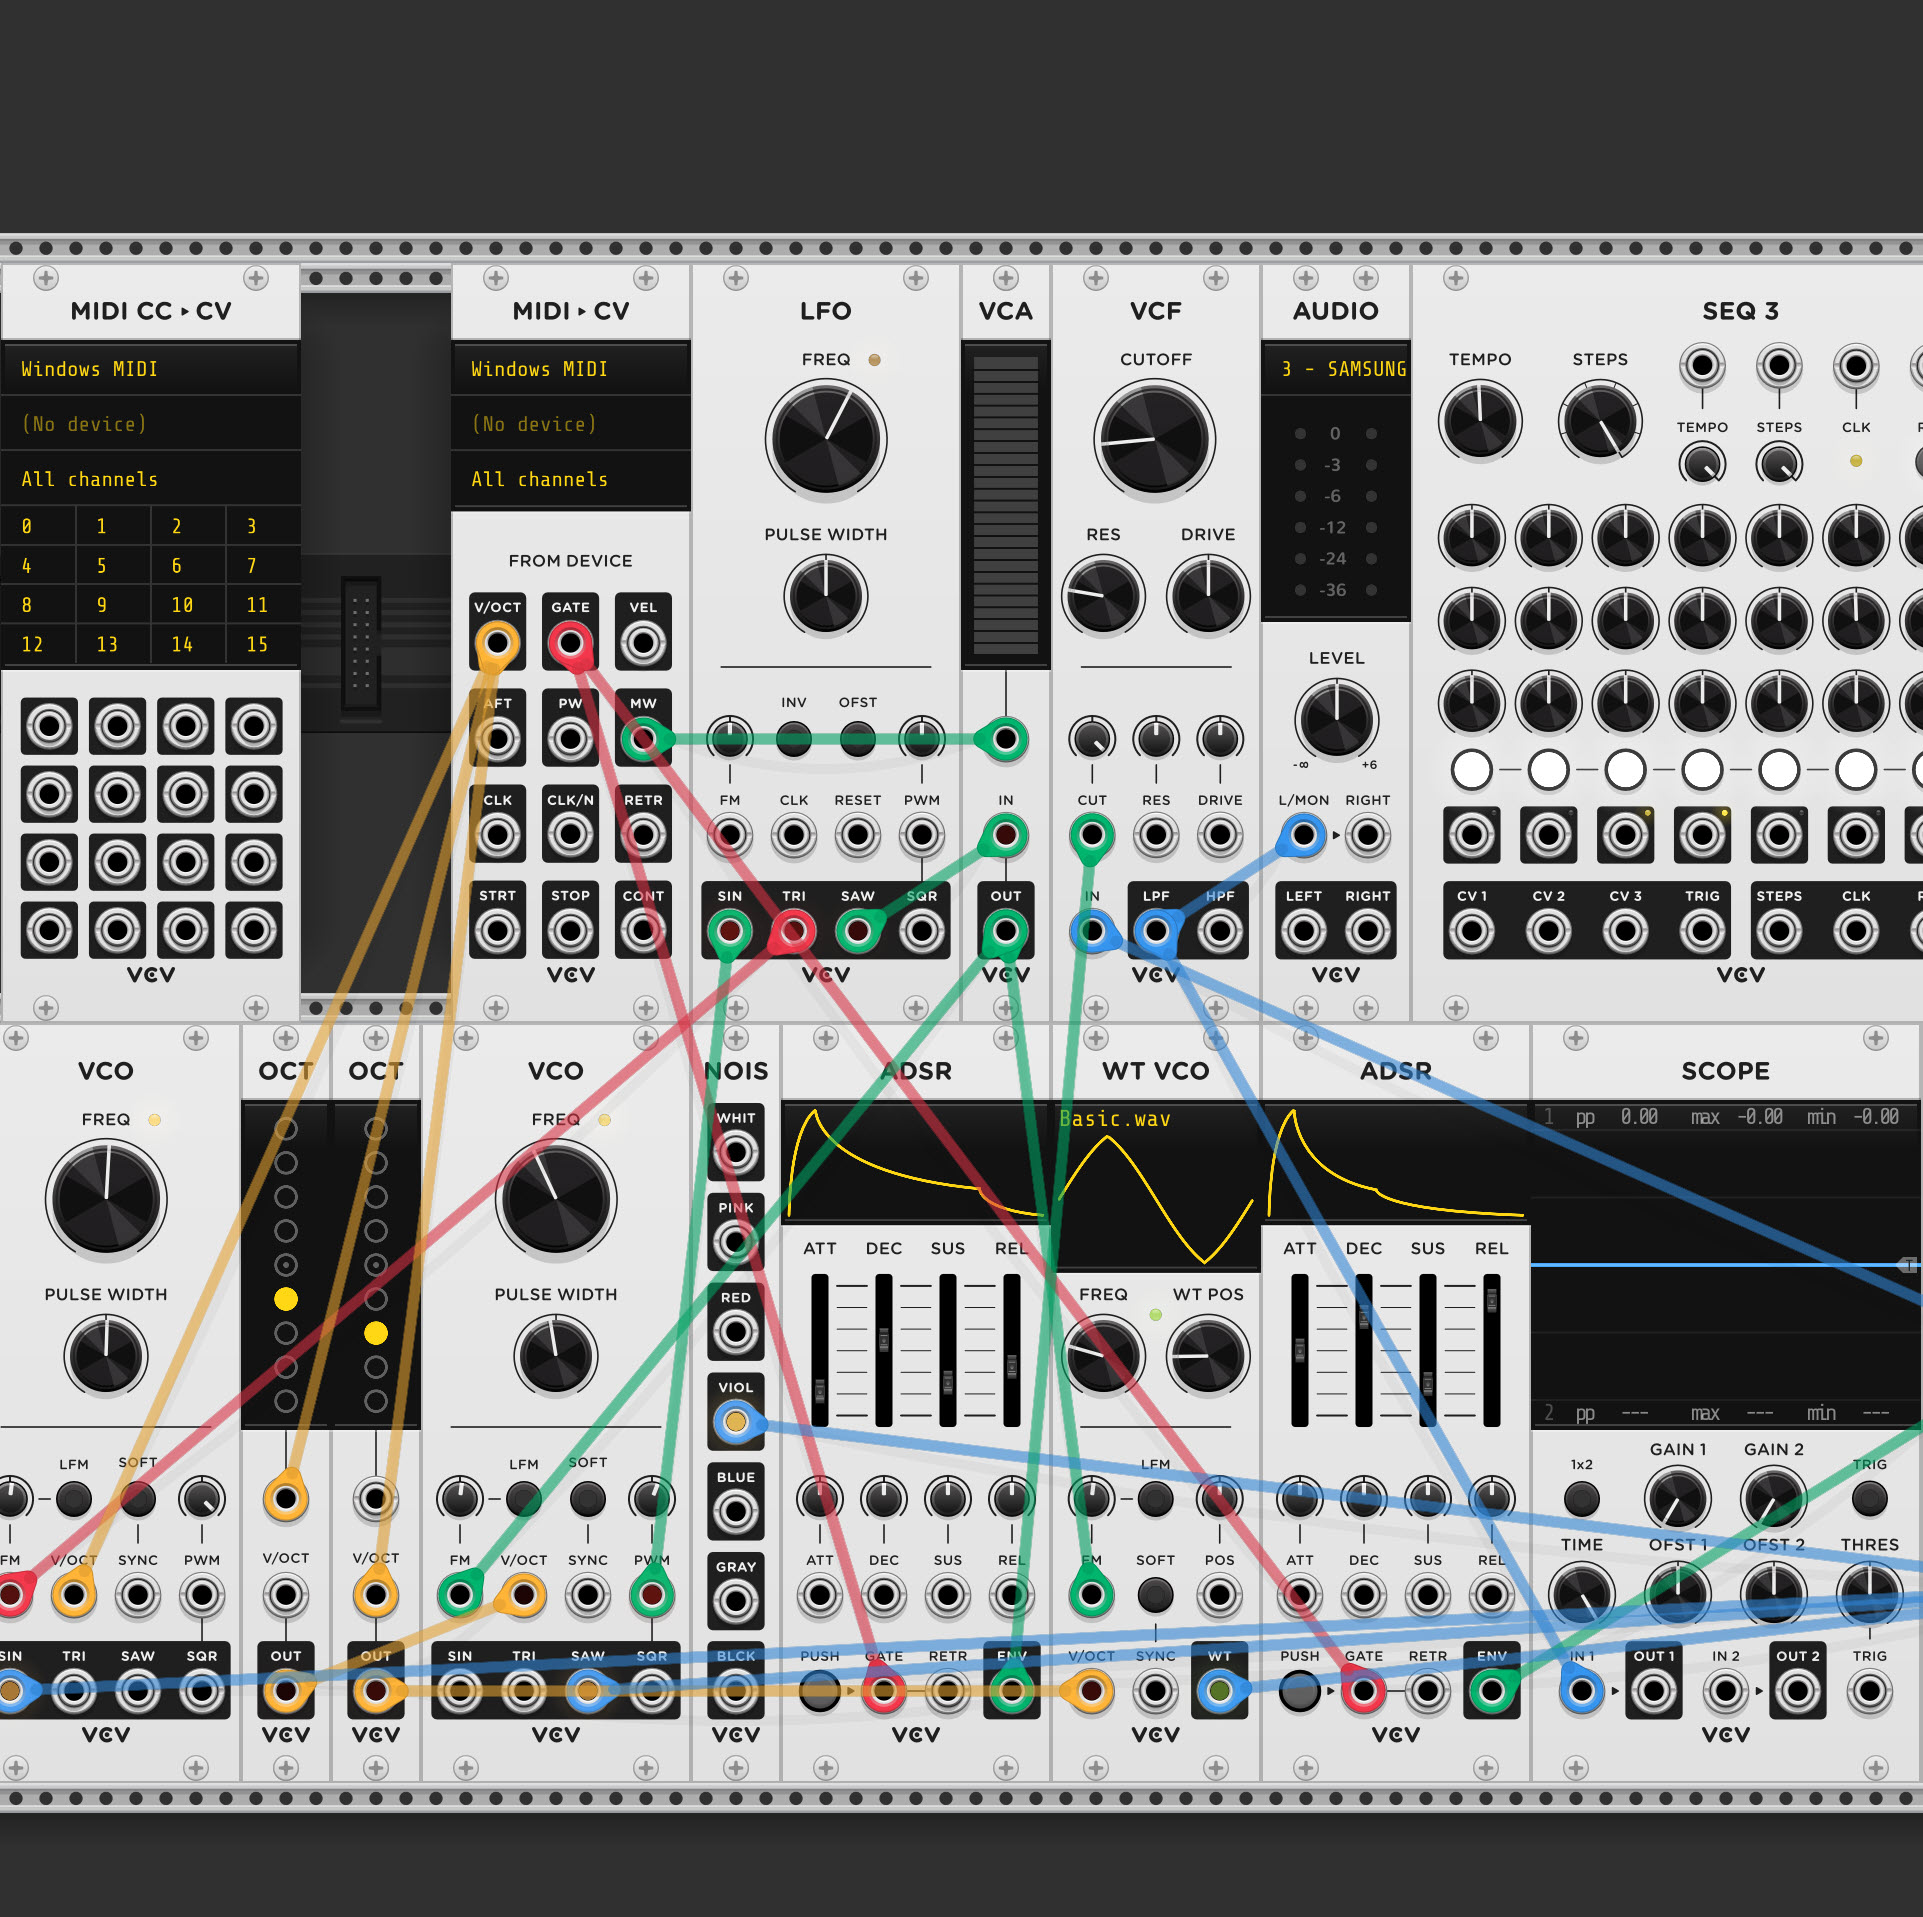Toggle the LFO INV switch
Viewport: 1923px width, 1917px height.
pos(794,739)
